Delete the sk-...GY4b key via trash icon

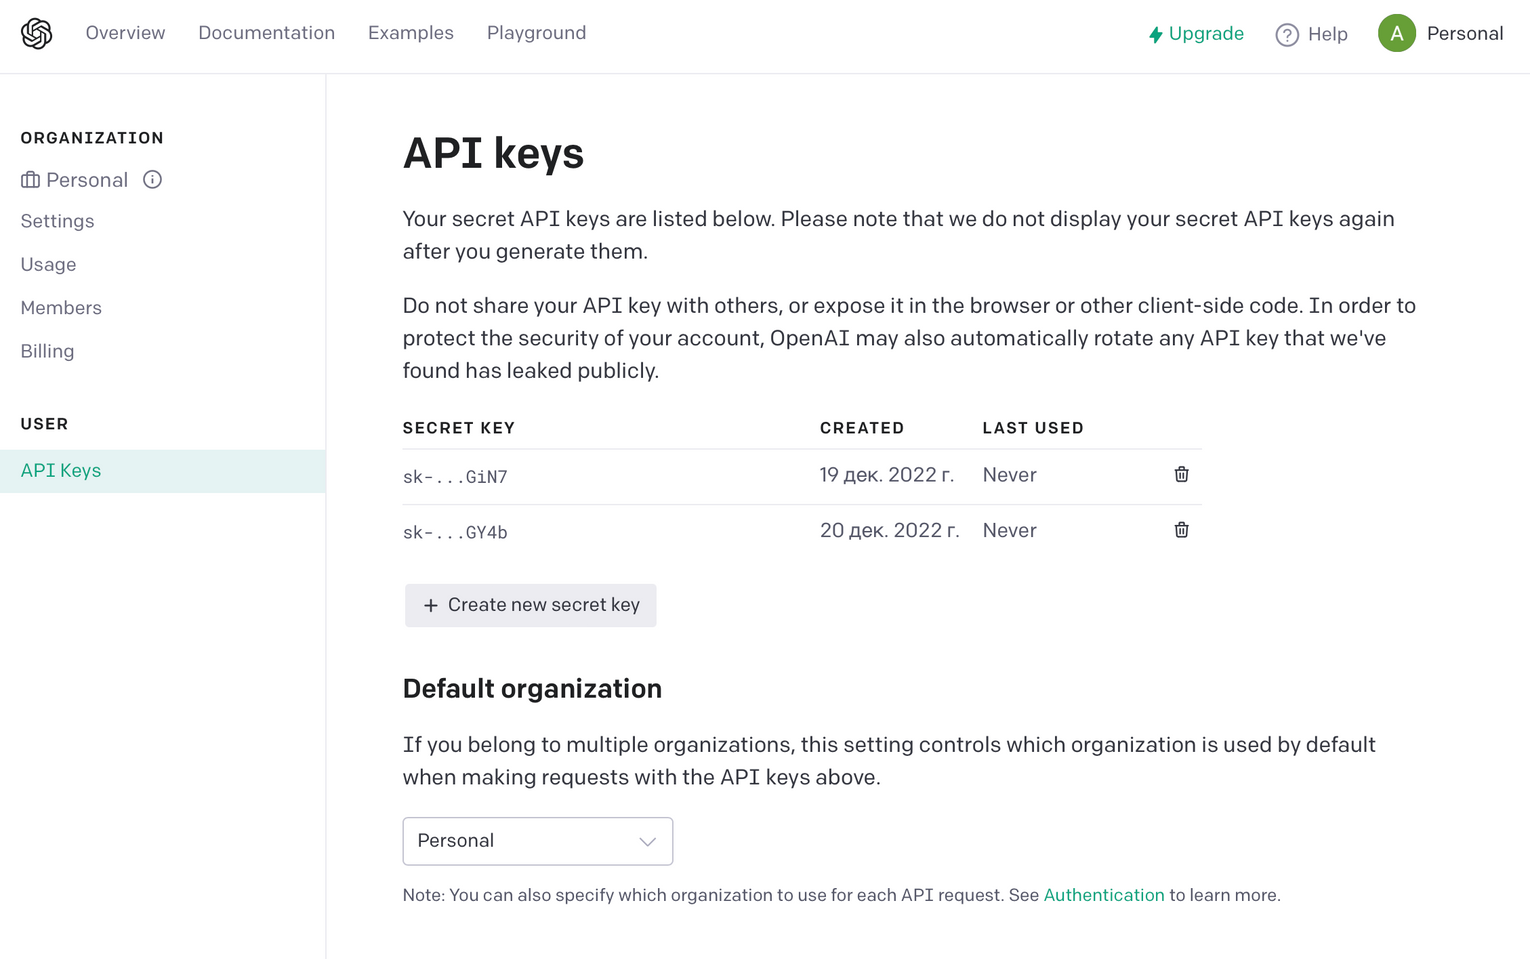[x=1181, y=530]
